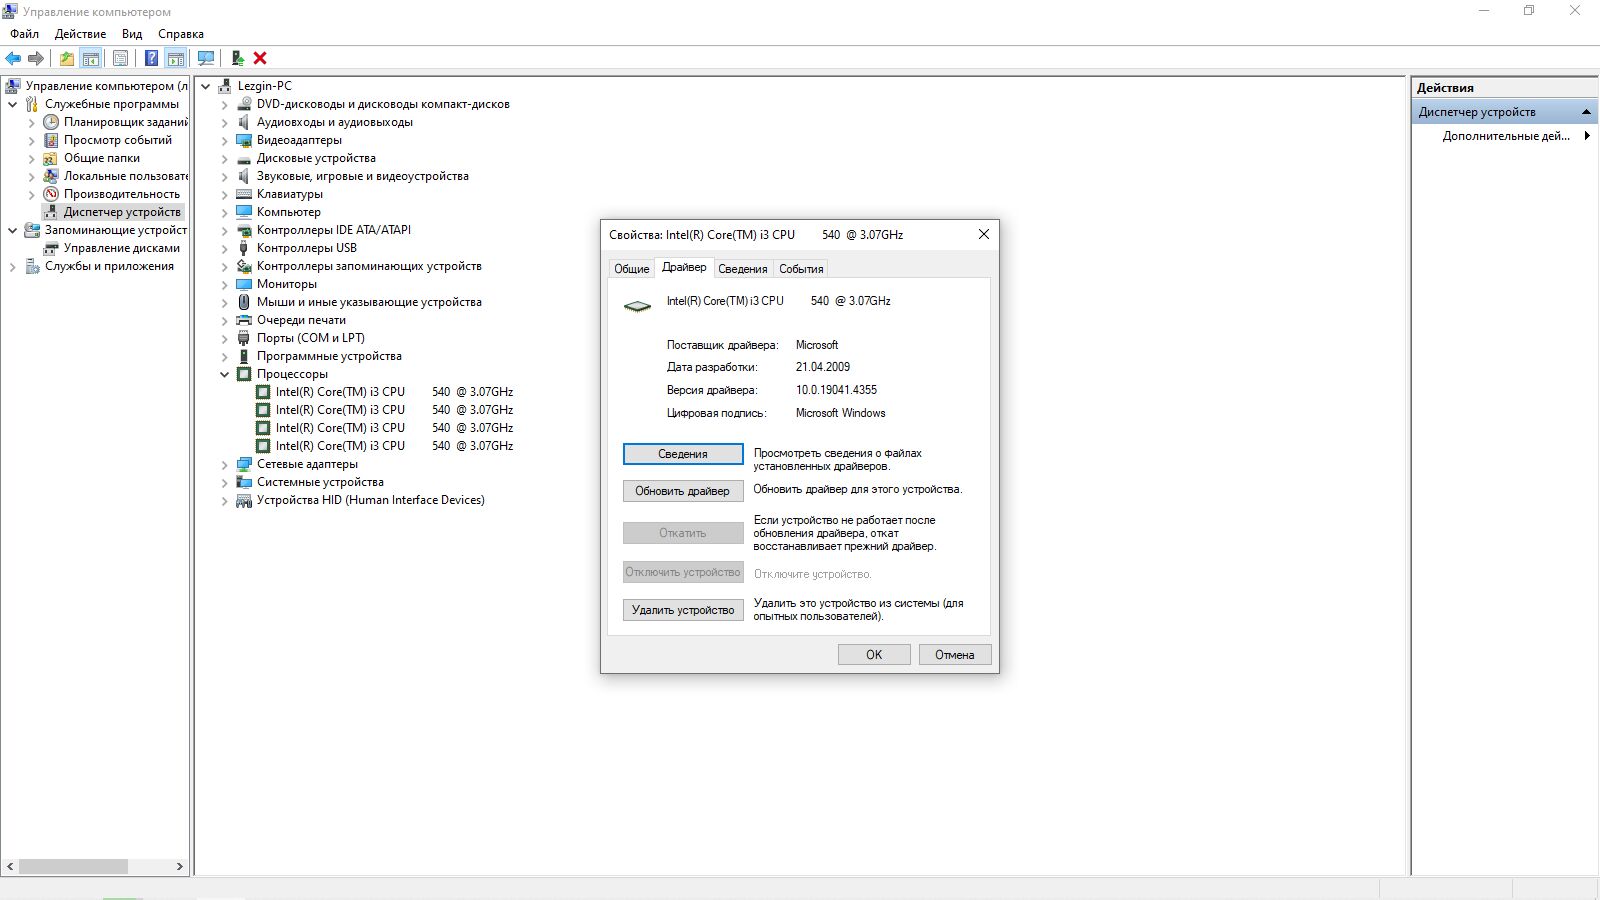Click the Up one level folder icon

67,58
